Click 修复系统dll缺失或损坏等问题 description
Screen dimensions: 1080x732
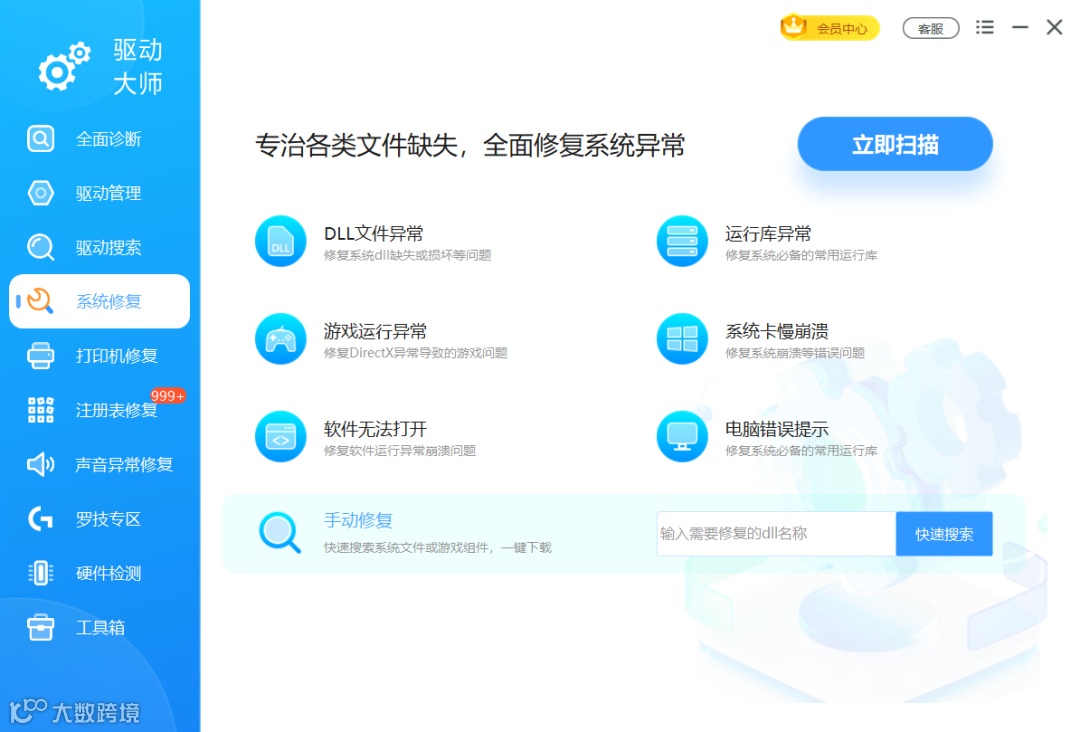(407, 255)
